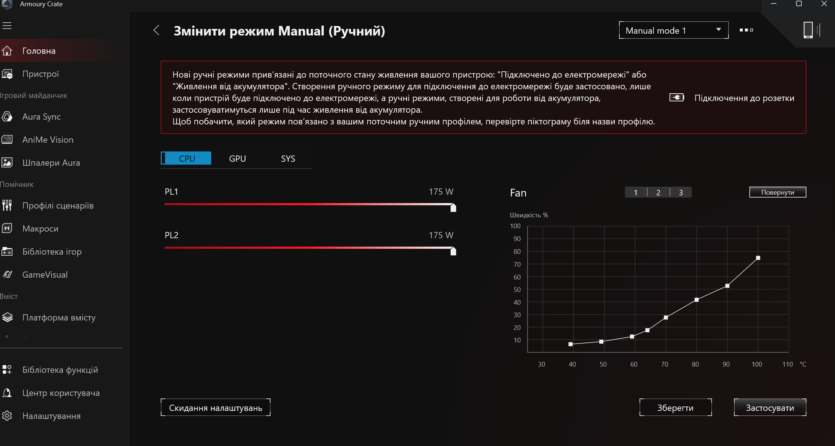Click the Повернути button

[x=777, y=192]
